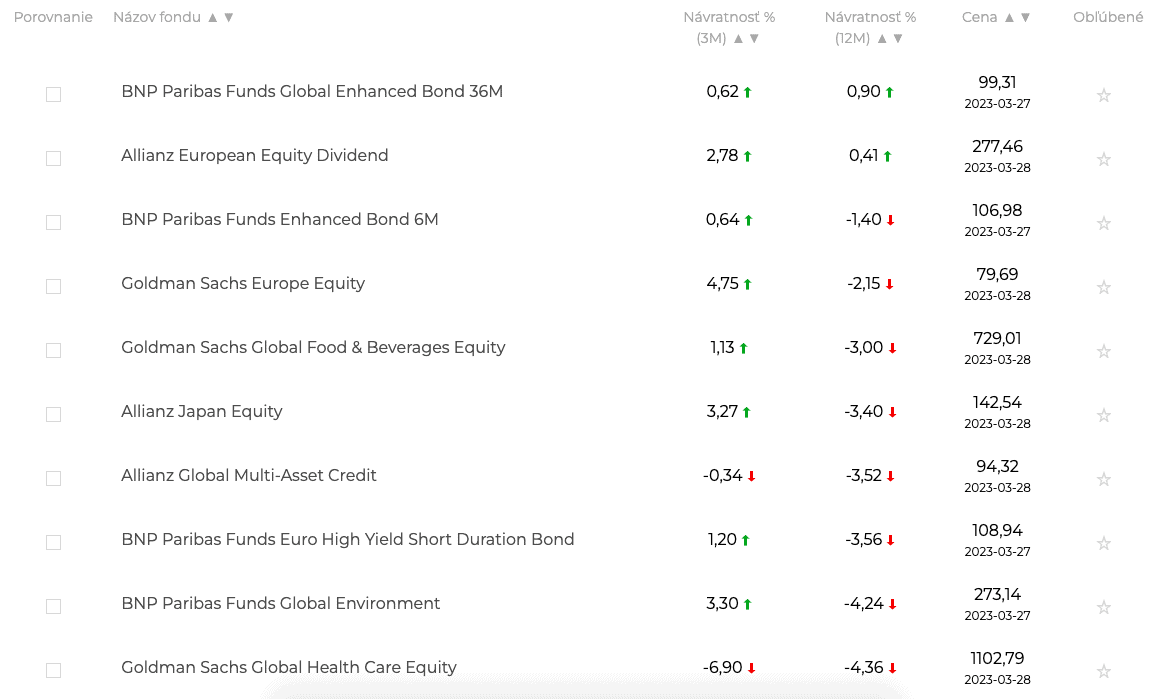Star Goldman Sachs Global Food & Beverages Equity
This screenshot has width=1163, height=699.
coord(1104,352)
